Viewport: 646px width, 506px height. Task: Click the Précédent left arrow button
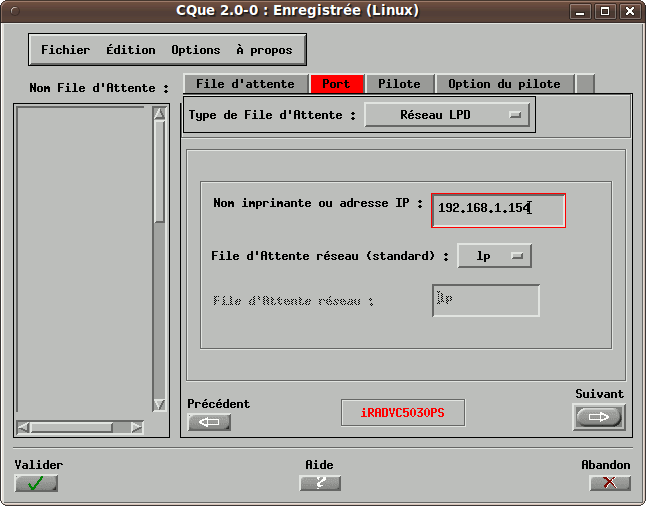(209, 422)
